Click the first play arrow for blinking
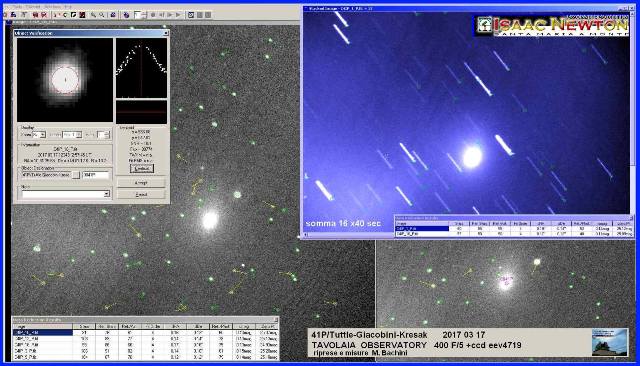This screenshot has width=640, height=366. click(x=170, y=15)
